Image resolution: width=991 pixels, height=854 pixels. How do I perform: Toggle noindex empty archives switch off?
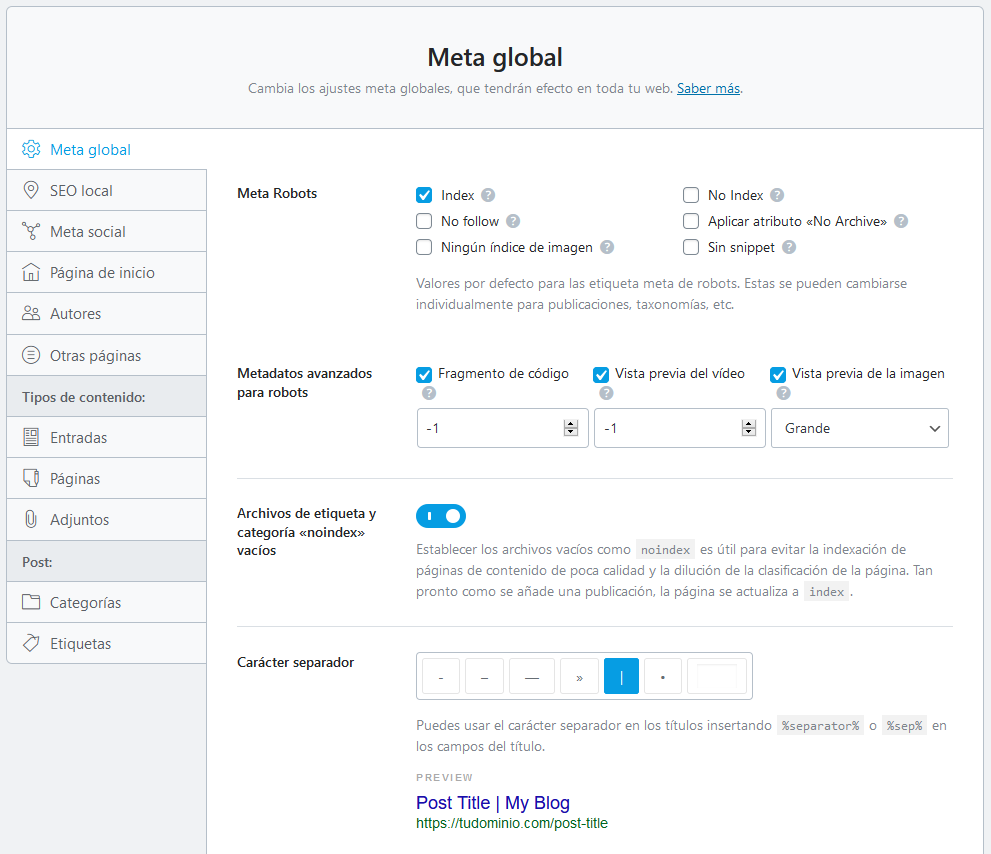[441, 516]
